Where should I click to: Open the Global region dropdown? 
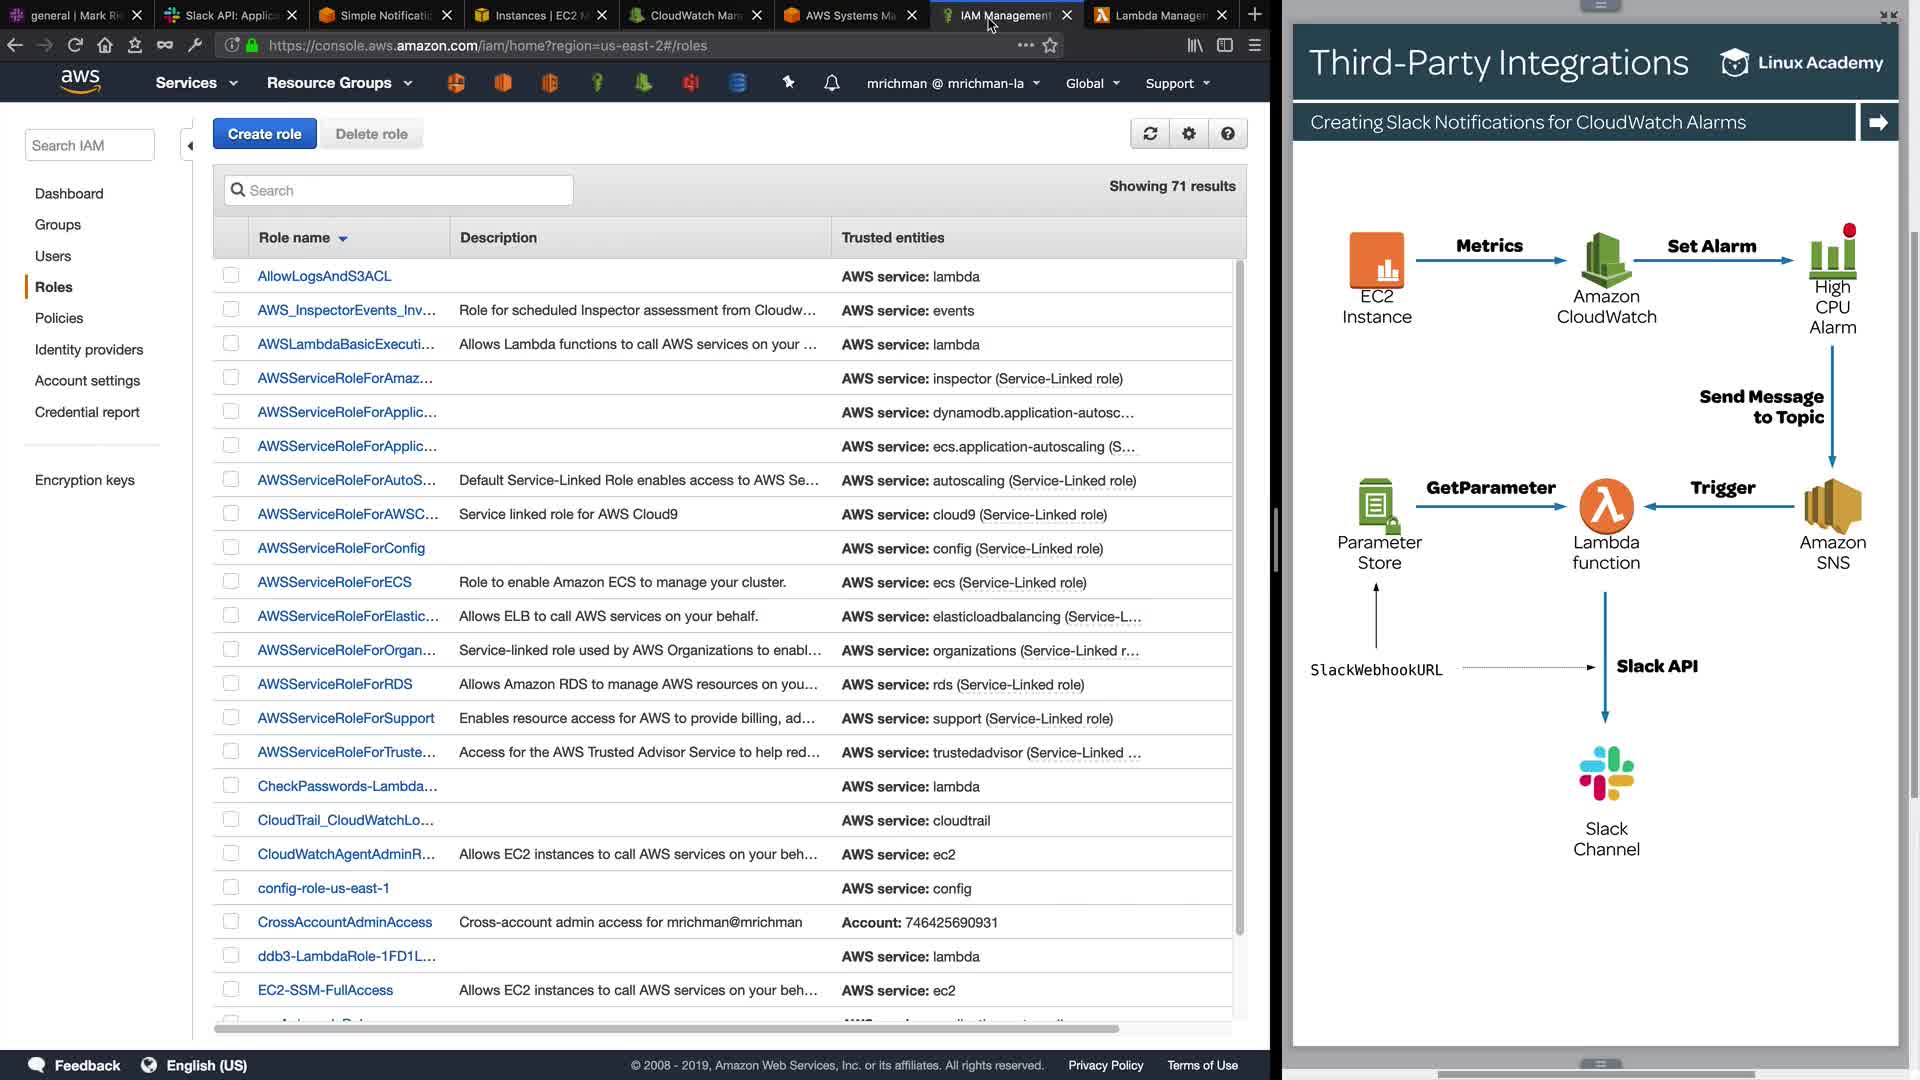tap(1092, 83)
